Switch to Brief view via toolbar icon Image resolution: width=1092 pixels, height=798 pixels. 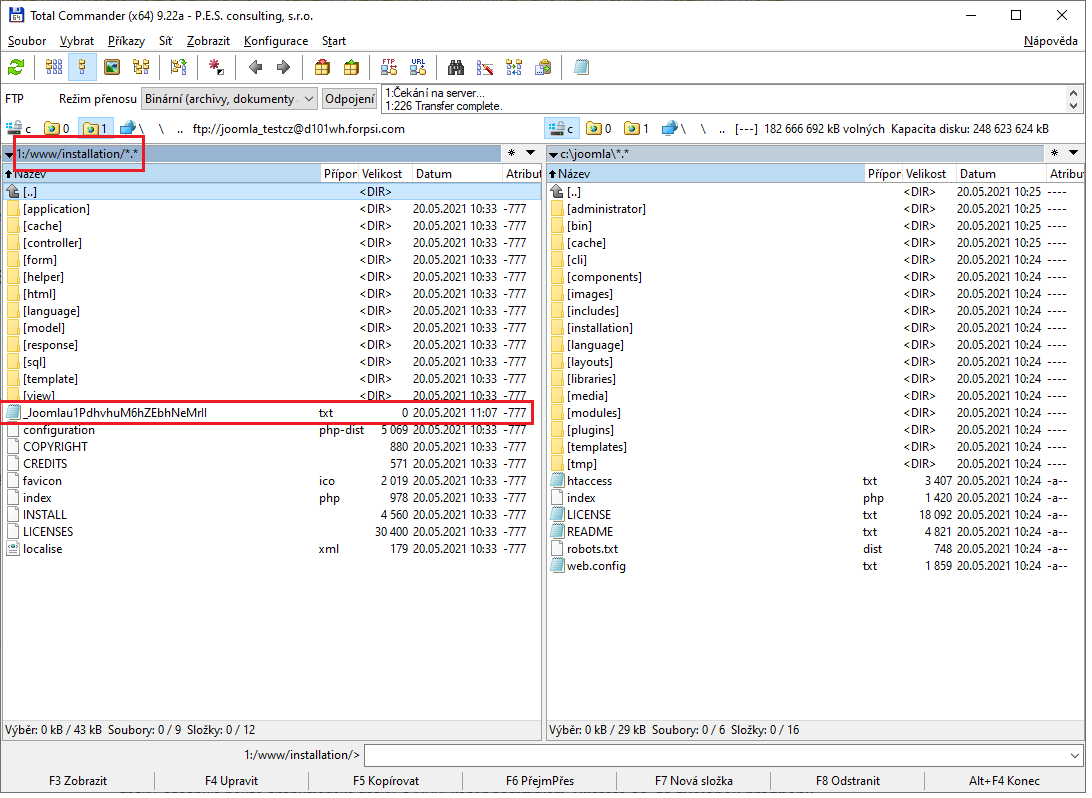(x=54, y=68)
